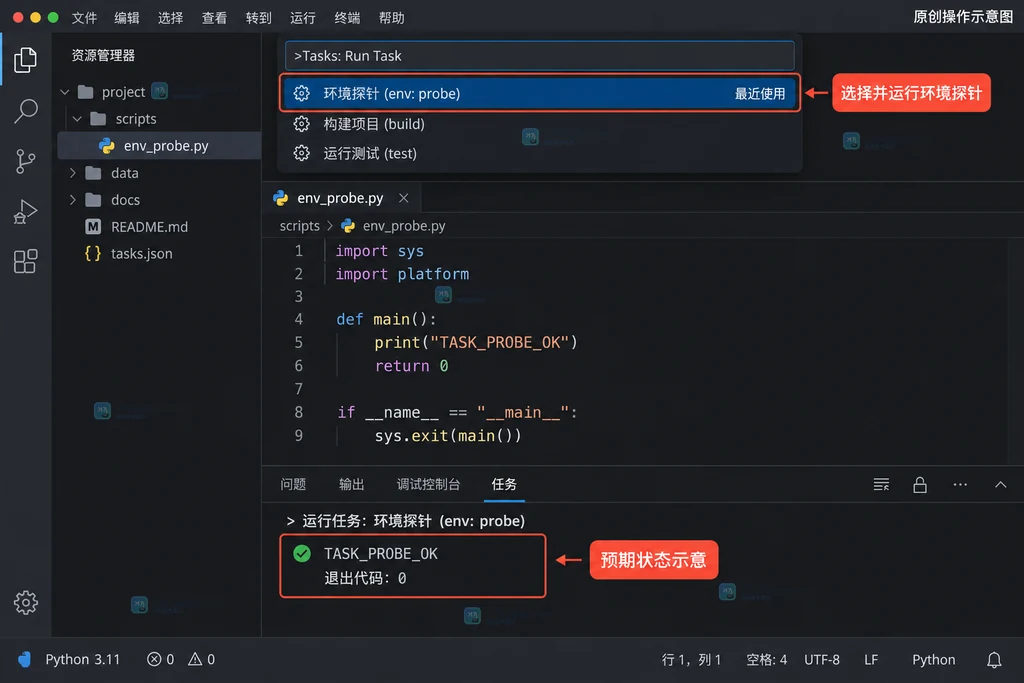Open the 转到 menu
The image size is (1024, 683).
tap(259, 18)
